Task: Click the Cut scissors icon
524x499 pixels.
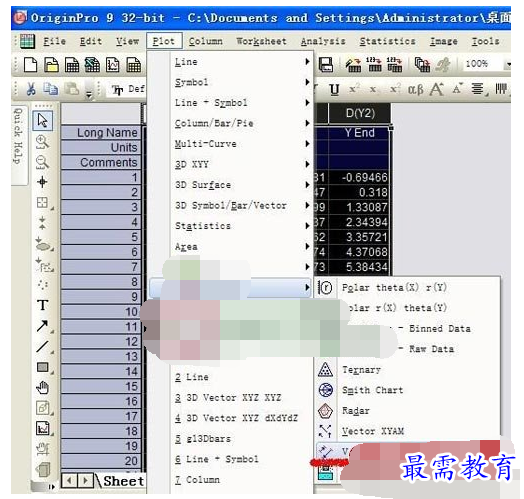Action: pyautogui.click(x=31, y=89)
